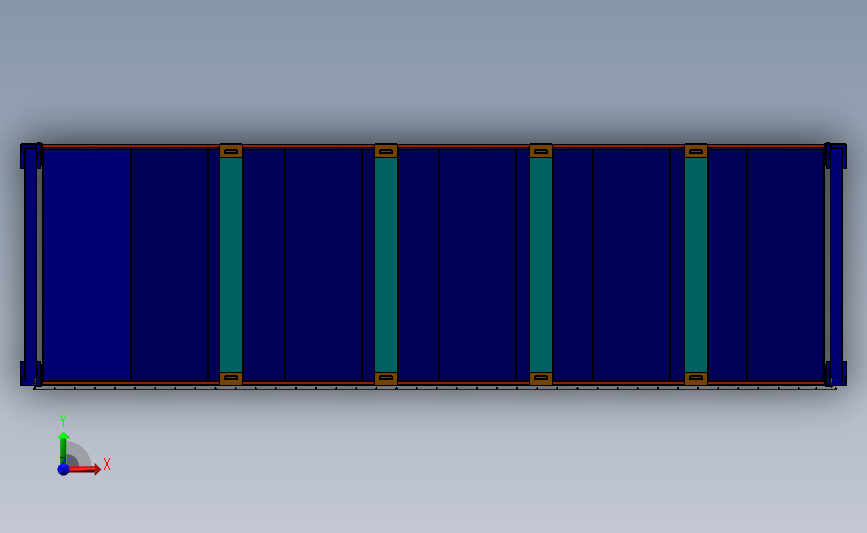
Task: Select the first teal strap from the left
Action: [231, 265]
